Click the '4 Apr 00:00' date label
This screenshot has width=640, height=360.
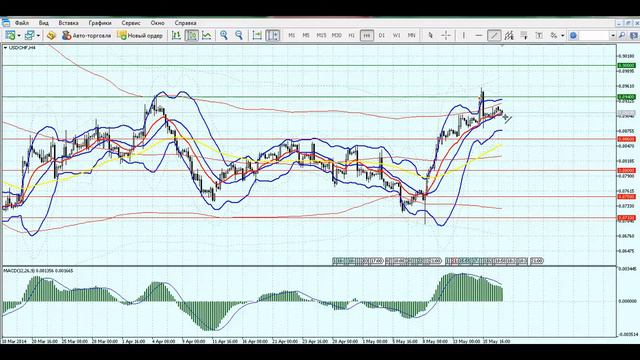coord(163,341)
